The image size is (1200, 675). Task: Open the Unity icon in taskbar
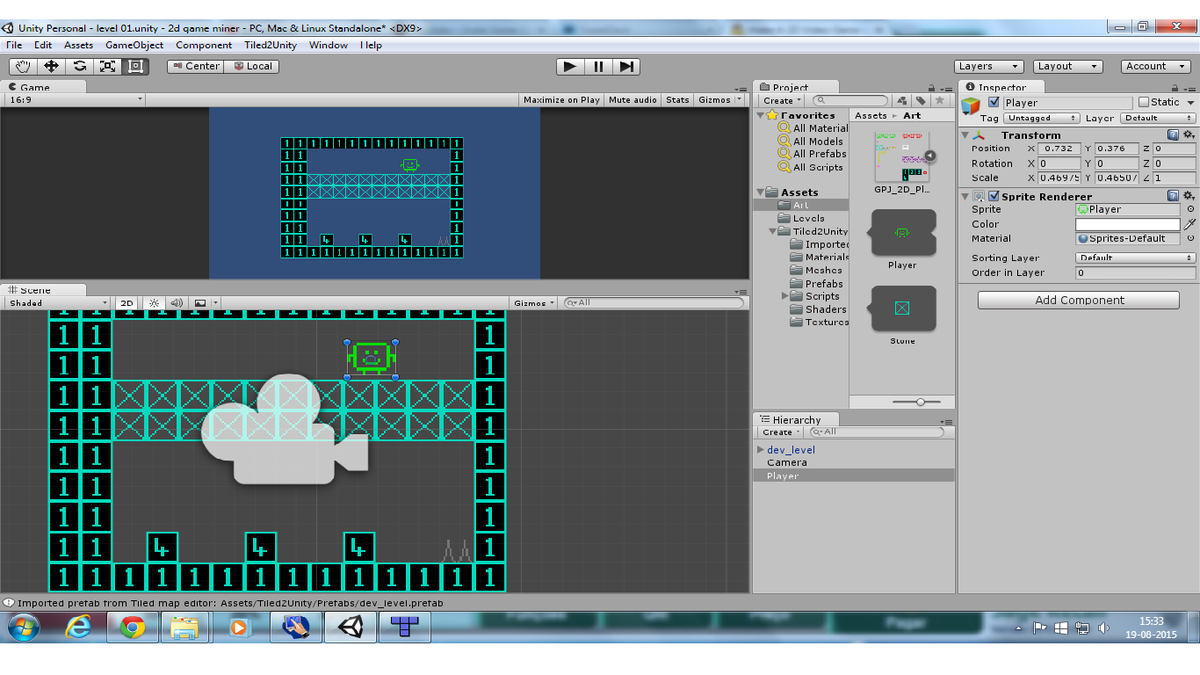pos(351,627)
